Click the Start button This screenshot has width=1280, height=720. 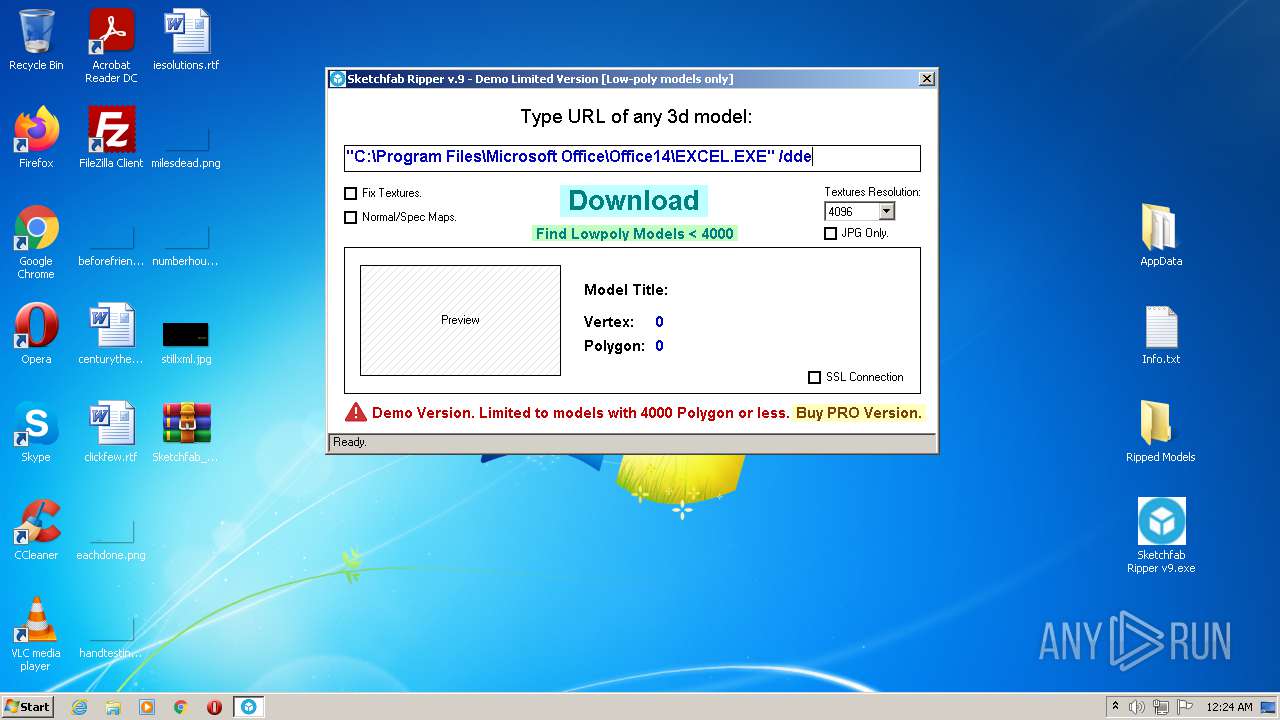(x=28, y=707)
